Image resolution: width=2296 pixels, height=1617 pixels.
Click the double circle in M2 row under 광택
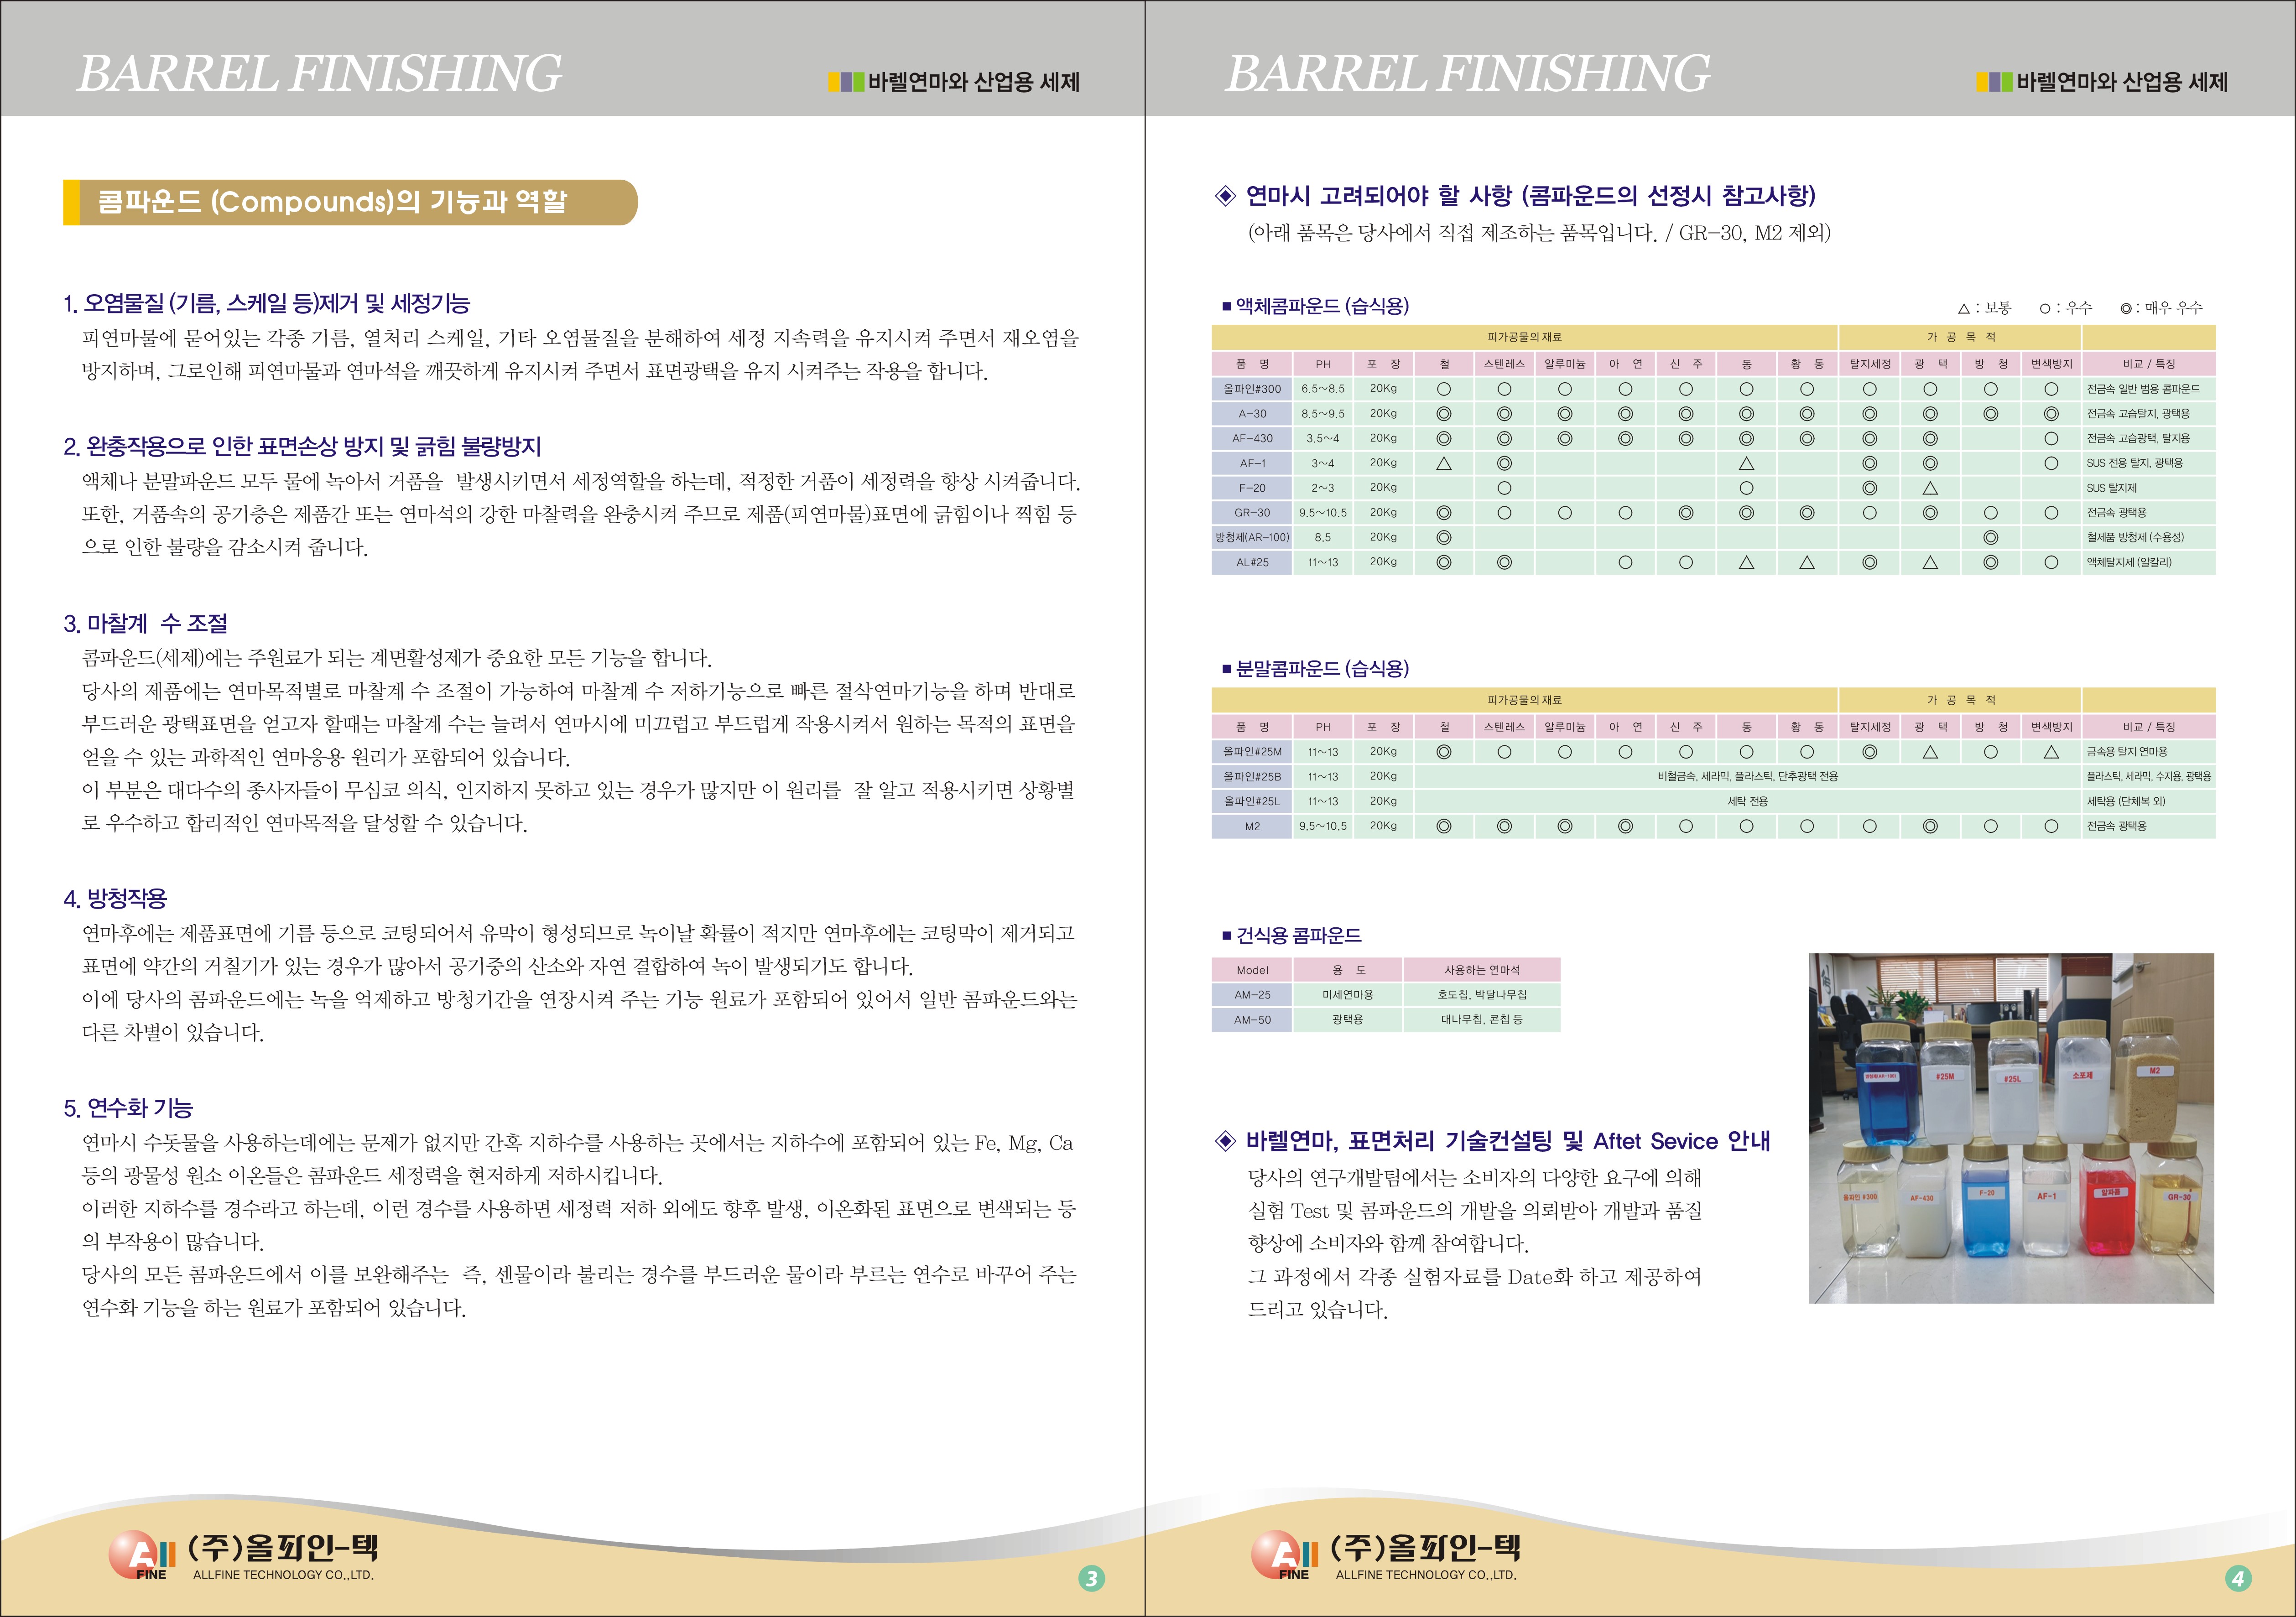1930,826
